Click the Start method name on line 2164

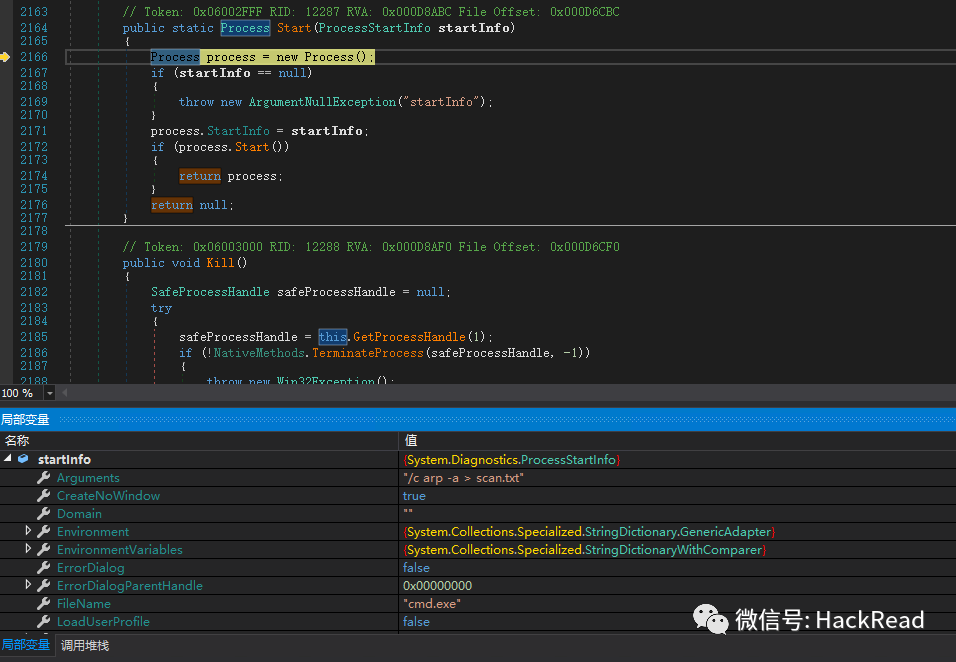coord(294,28)
